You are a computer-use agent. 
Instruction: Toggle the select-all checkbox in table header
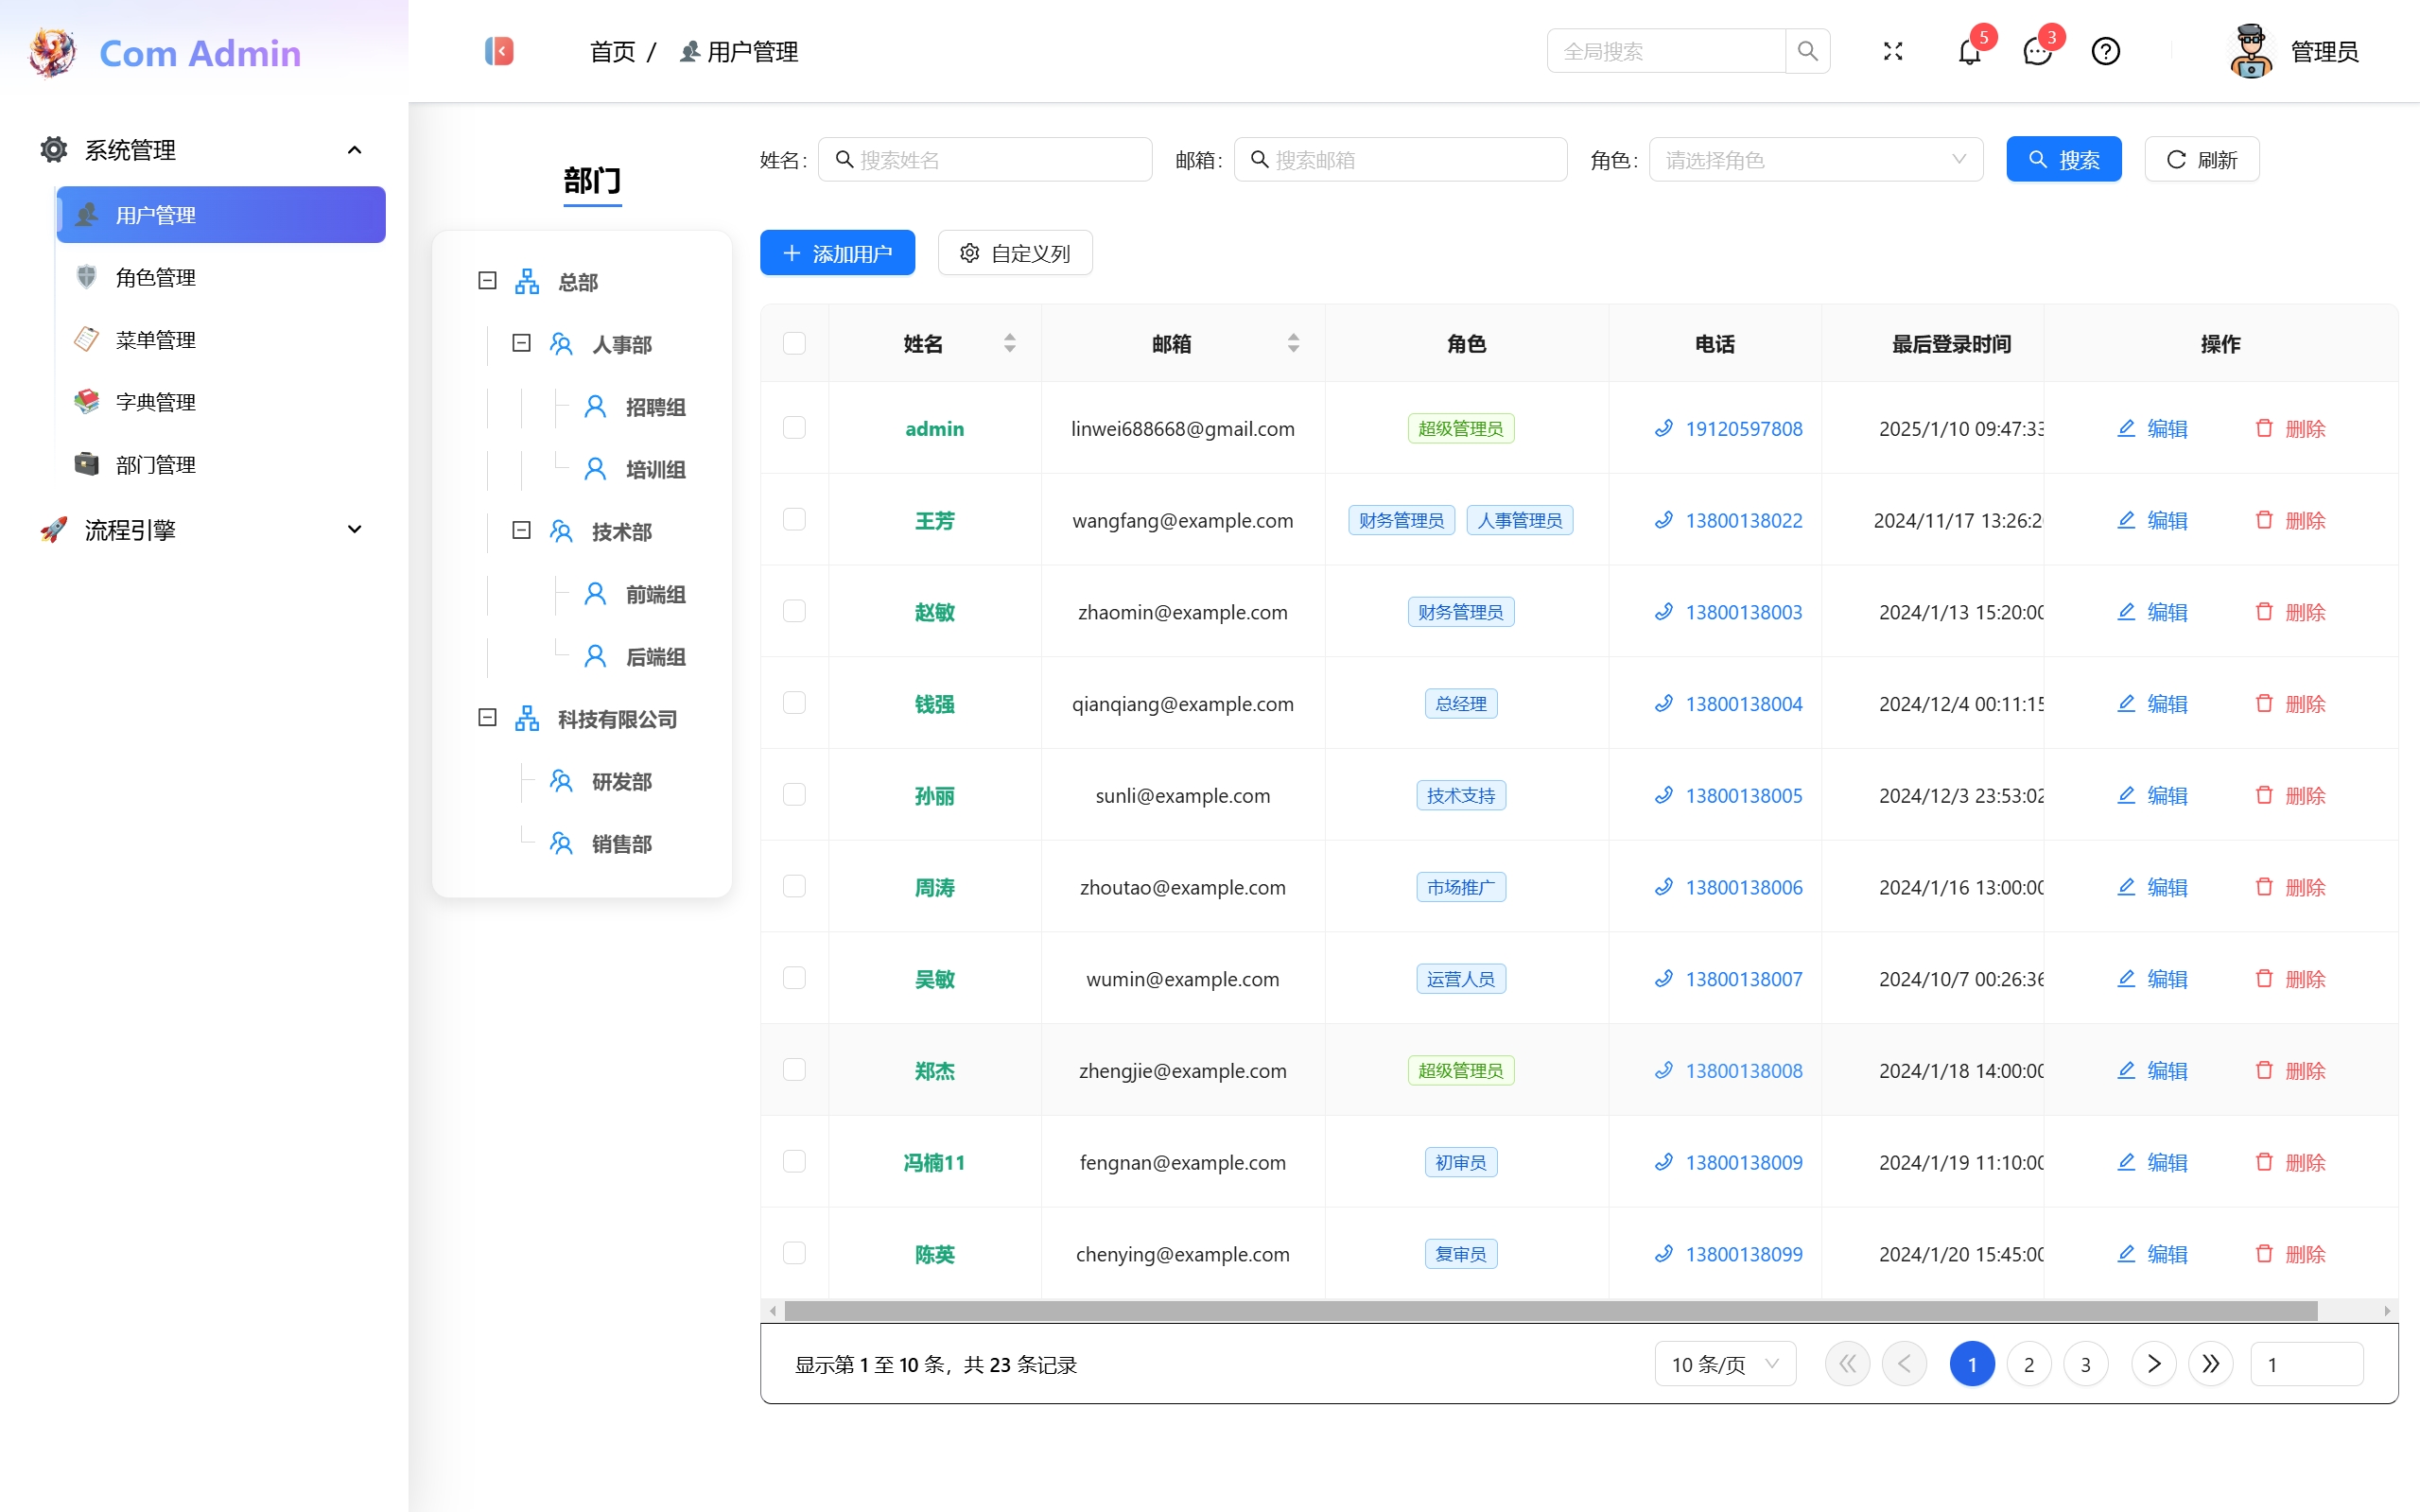point(793,343)
